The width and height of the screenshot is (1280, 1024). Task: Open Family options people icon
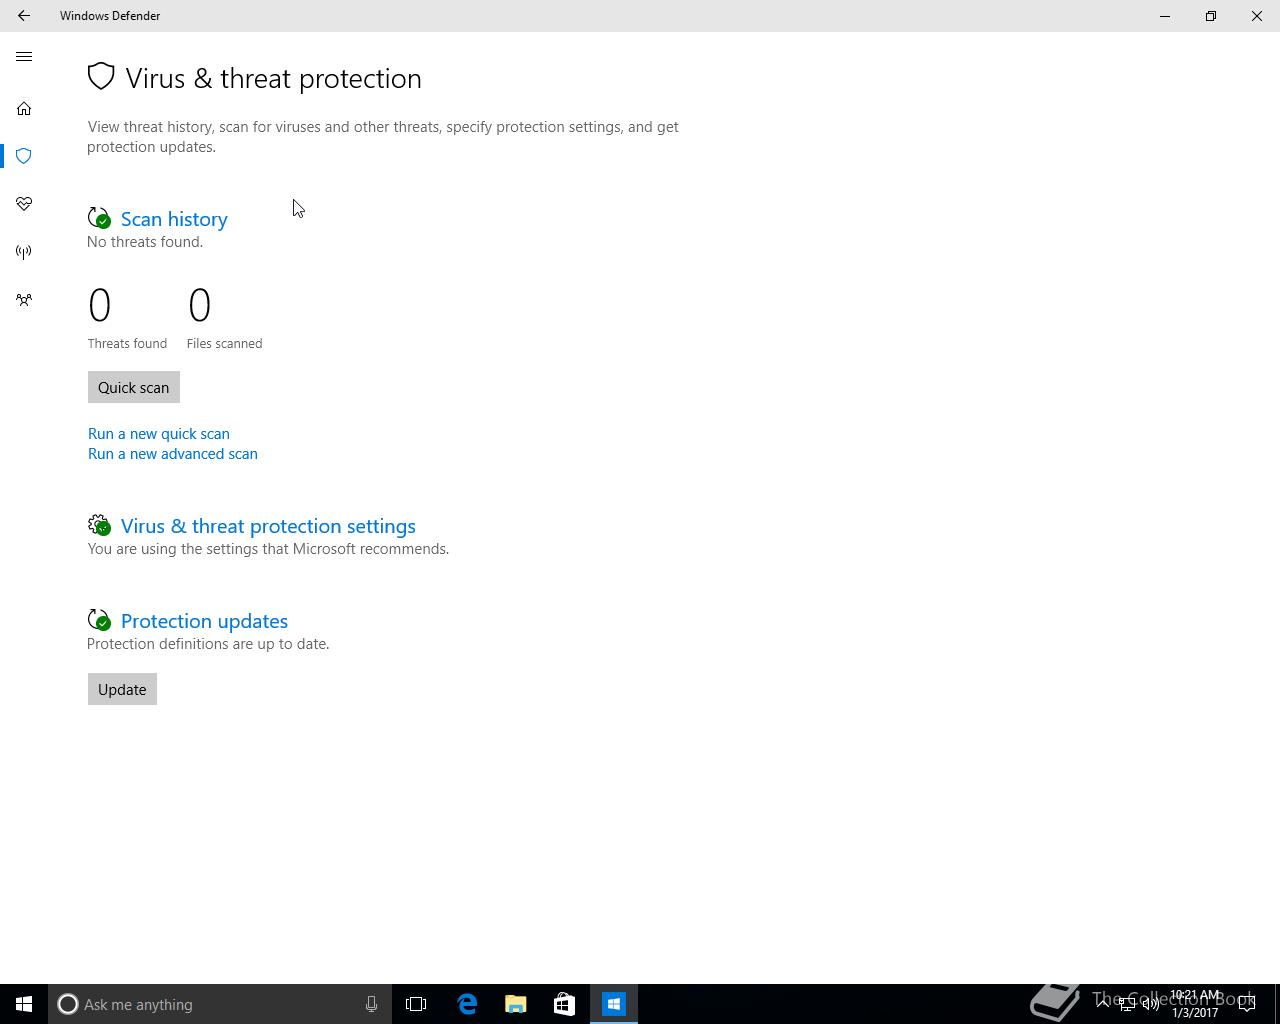[24, 300]
